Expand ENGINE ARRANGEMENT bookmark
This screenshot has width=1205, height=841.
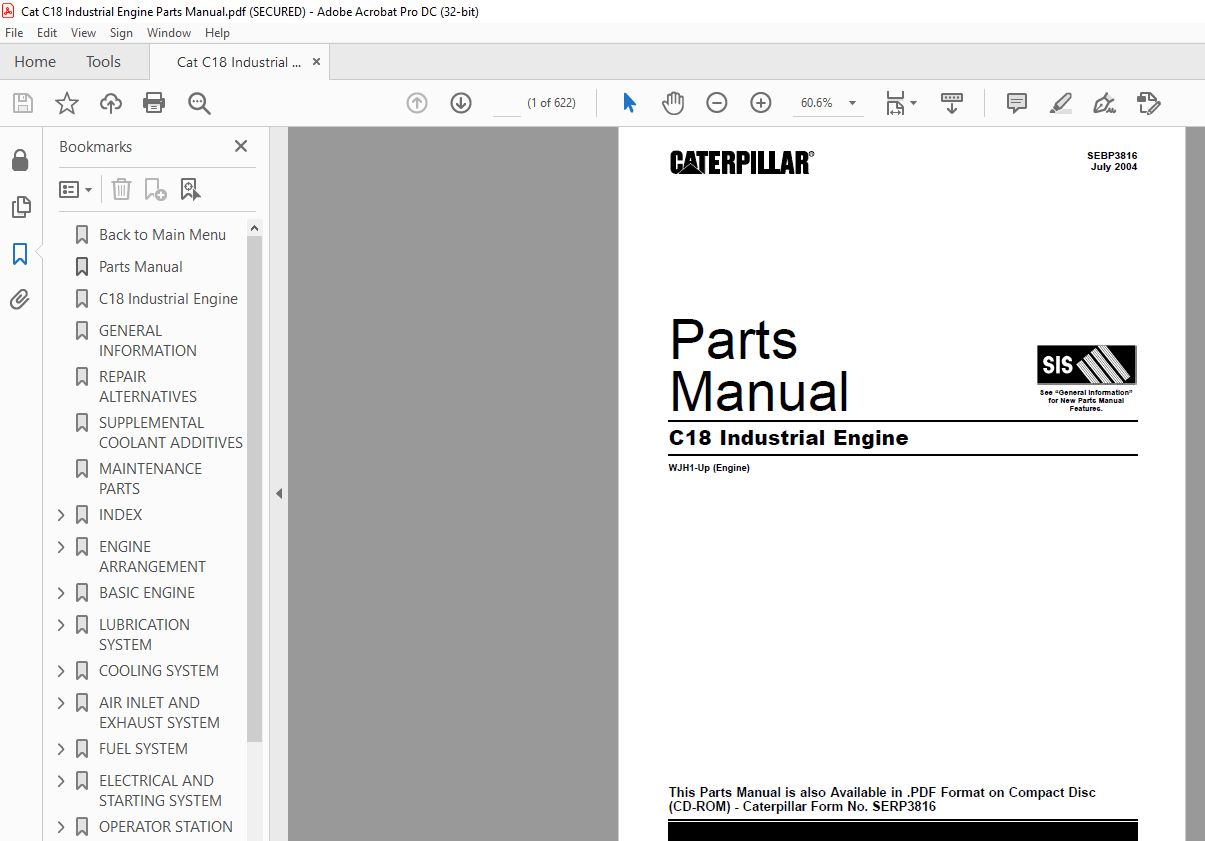[x=61, y=547]
